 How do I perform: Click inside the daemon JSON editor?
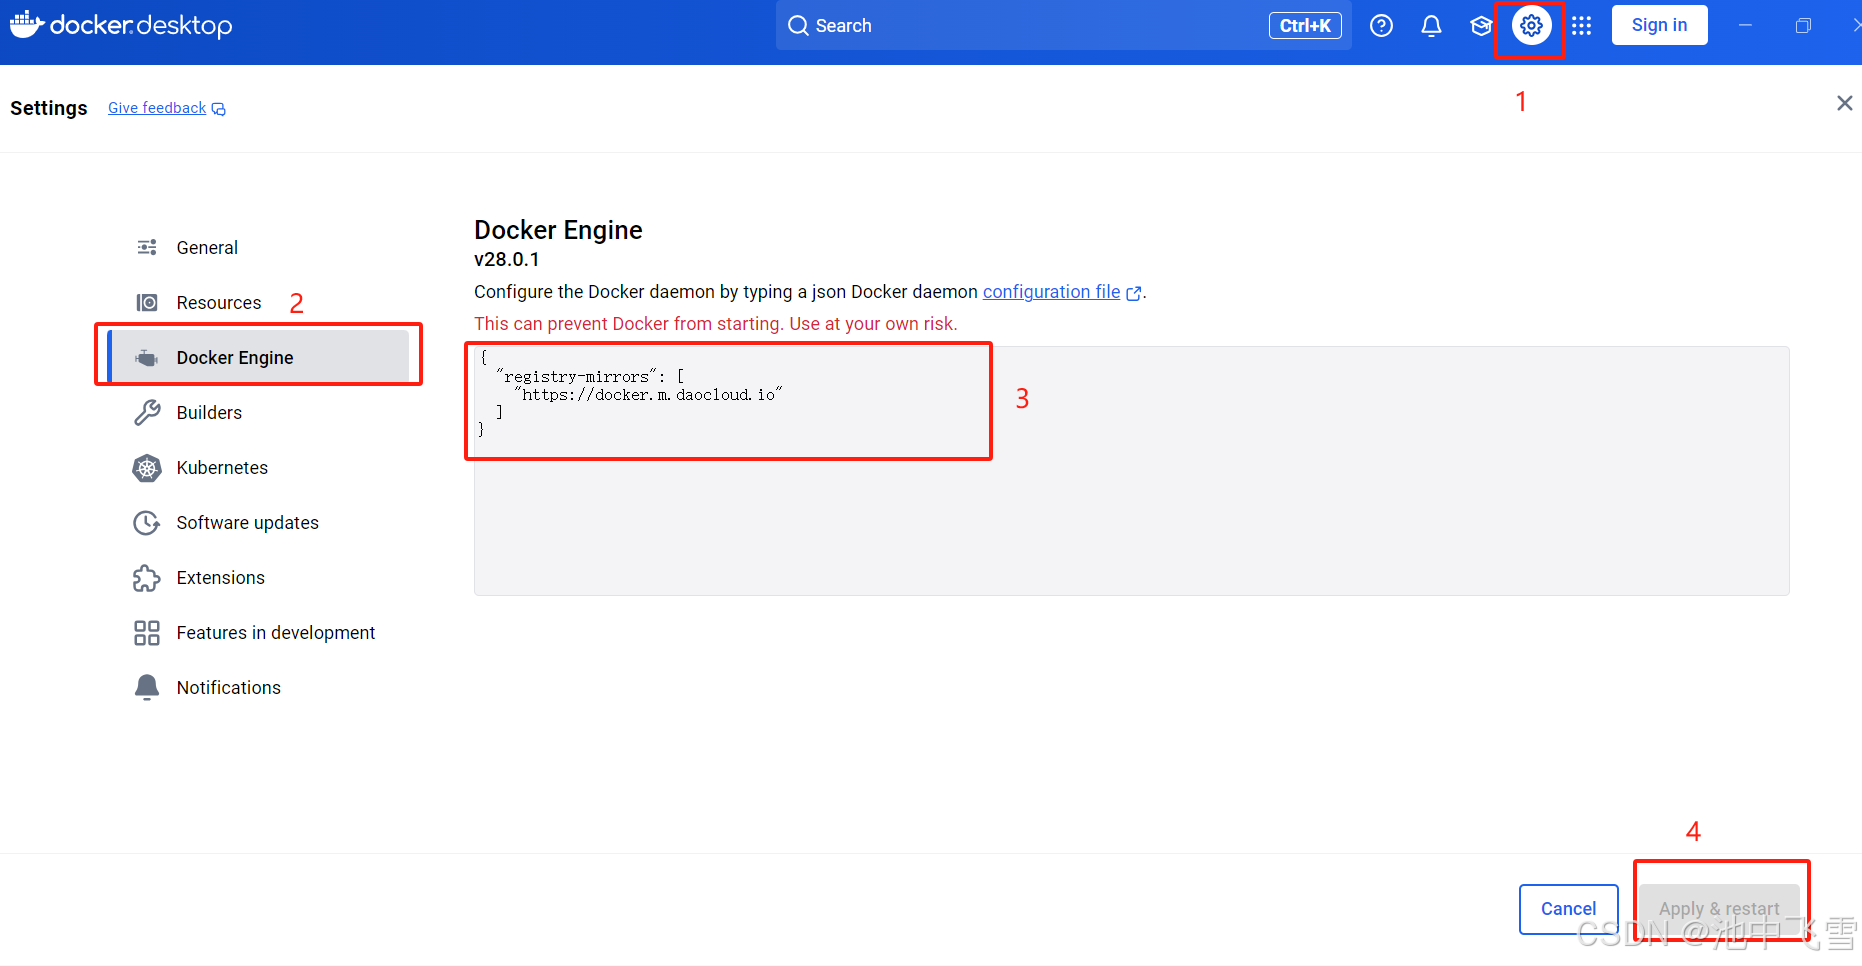pos(1131,471)
